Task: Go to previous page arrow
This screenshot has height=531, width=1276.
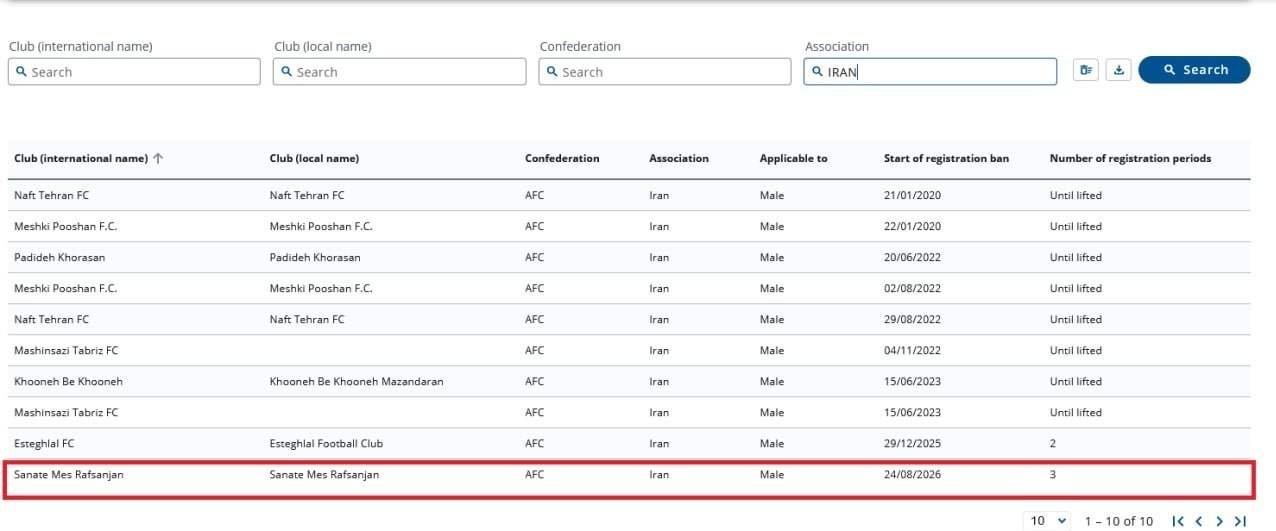Action: [x=1199, y=521]
